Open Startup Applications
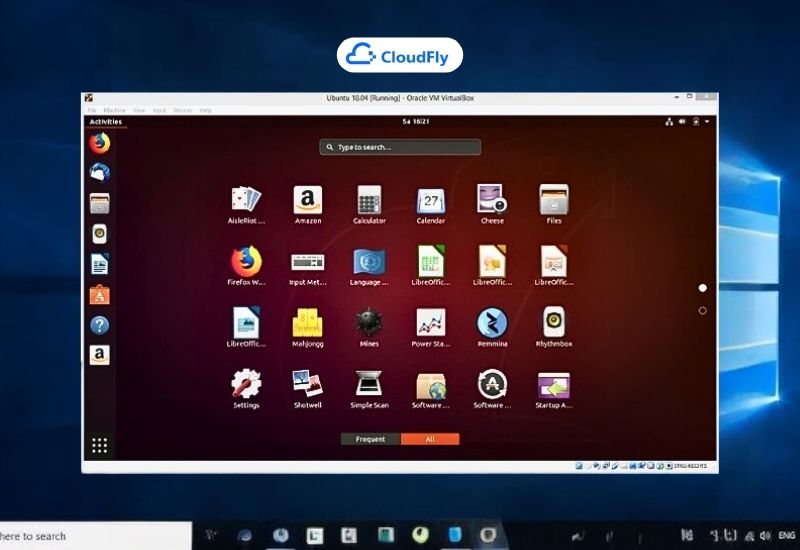This screenshot has width=800, height=550. point(554,389)
